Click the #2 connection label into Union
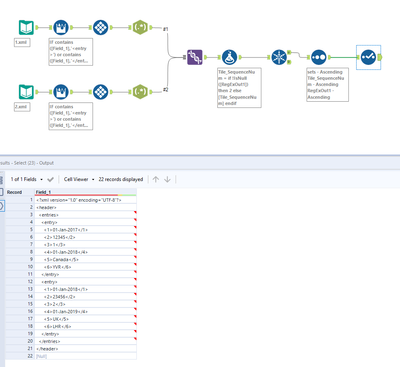Image resolution: width=400 pixels, height=367 pixels. (166, 90)
